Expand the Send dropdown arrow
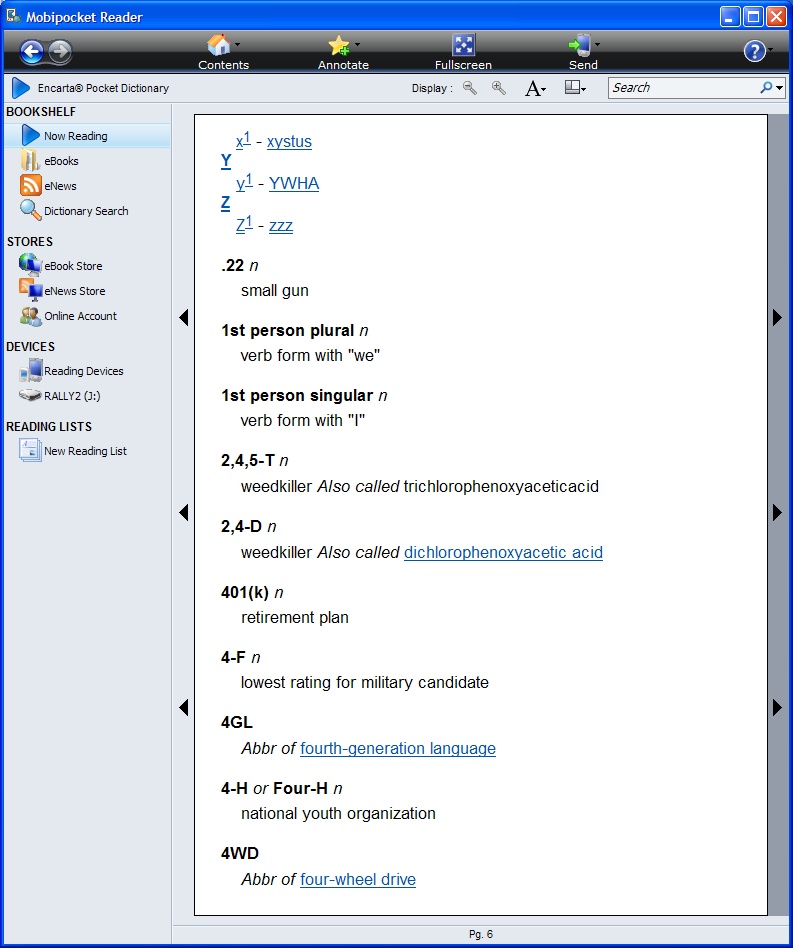This screenshot has height=948, width=793. pos(598,44)
